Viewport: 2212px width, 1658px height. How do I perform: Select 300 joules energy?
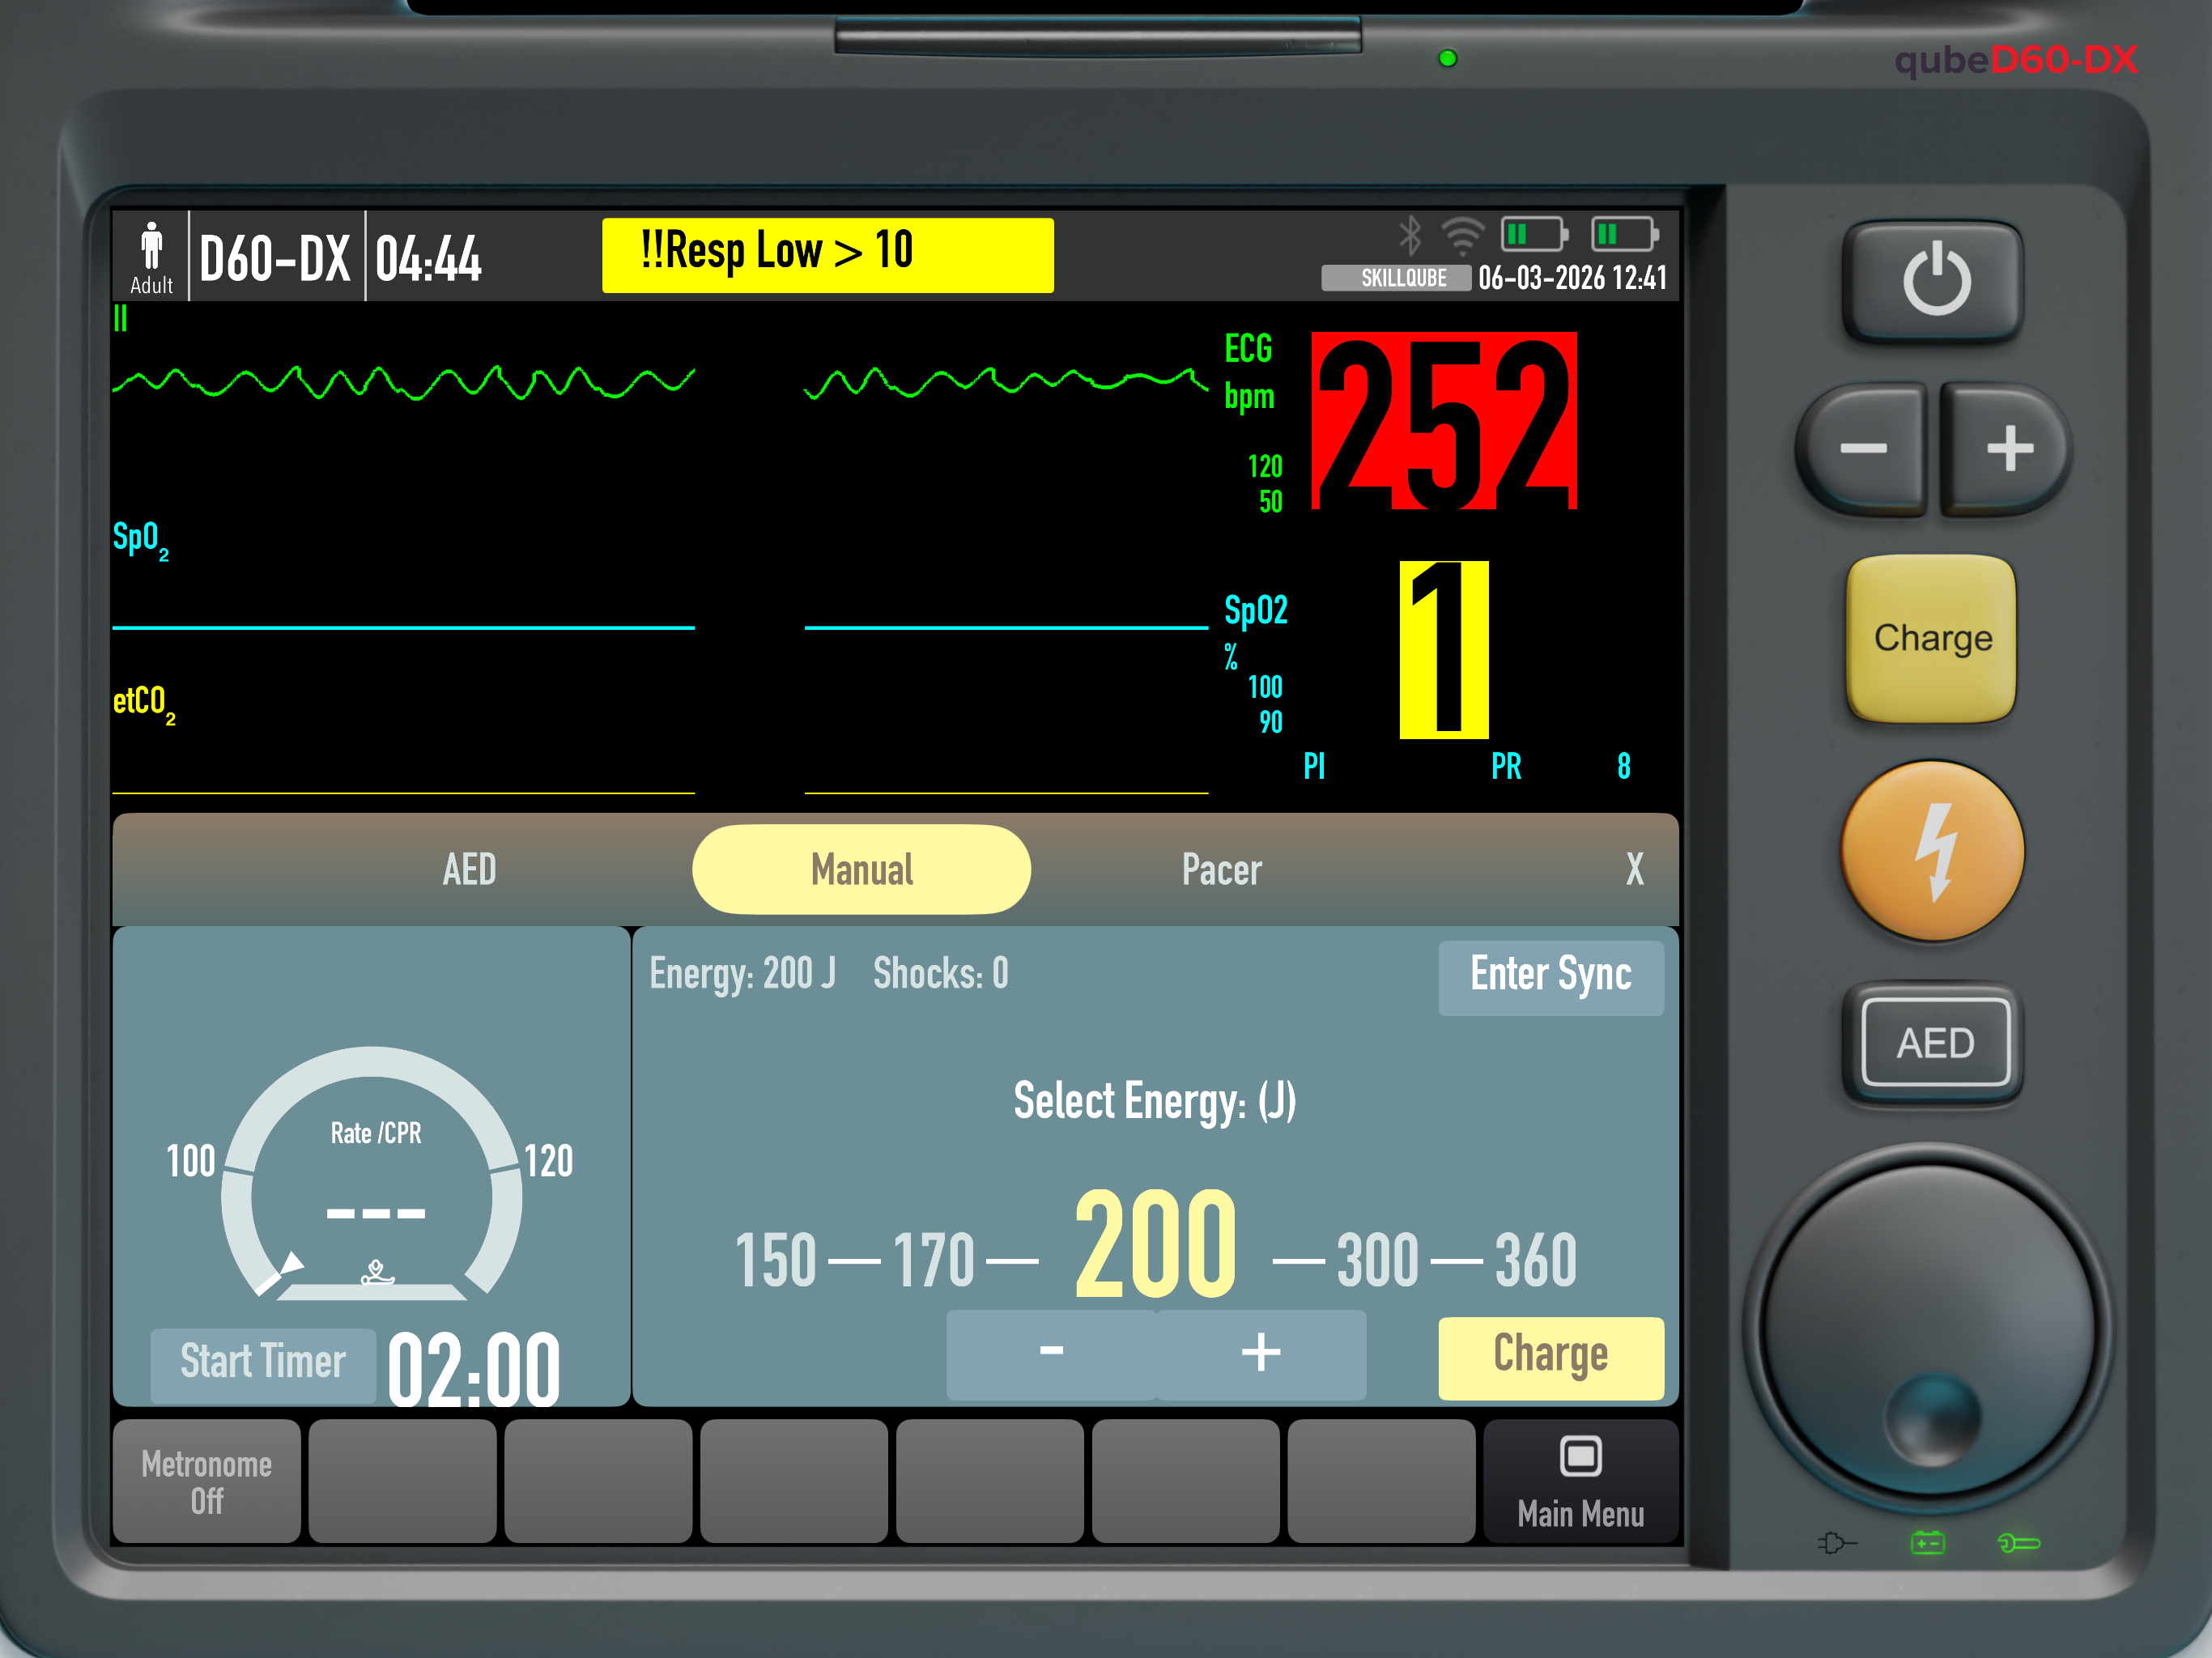point(1377,1260)
